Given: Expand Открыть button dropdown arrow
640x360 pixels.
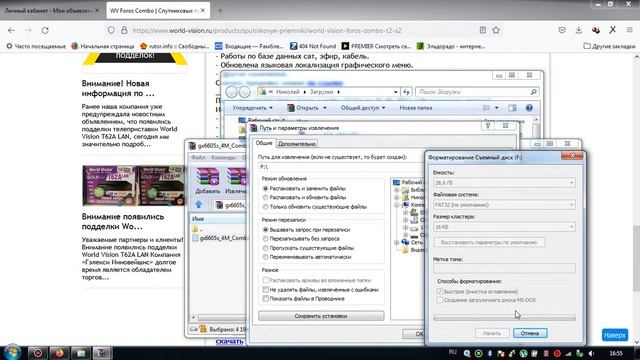Looking at the screenshot, I should [x=325, y=108].
